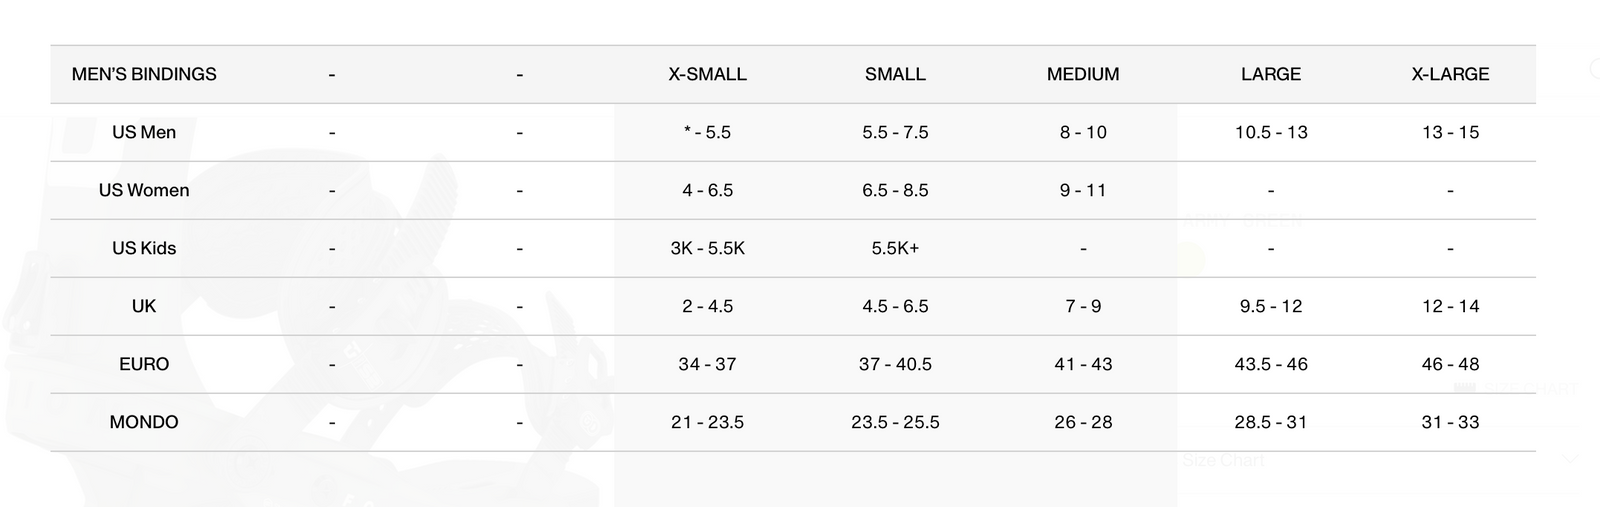Select the X-SMALL column header

coord(707,74)
